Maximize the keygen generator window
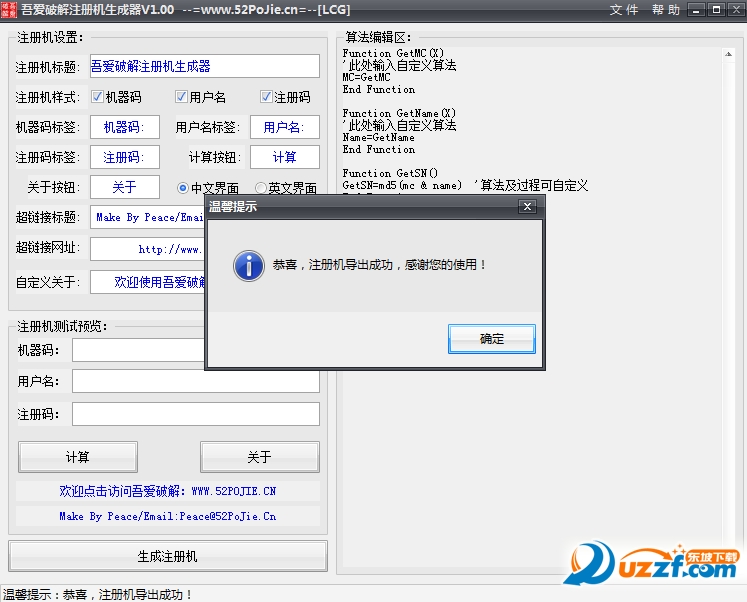Viewport: 747px width, 602px height. pos(715,10)
